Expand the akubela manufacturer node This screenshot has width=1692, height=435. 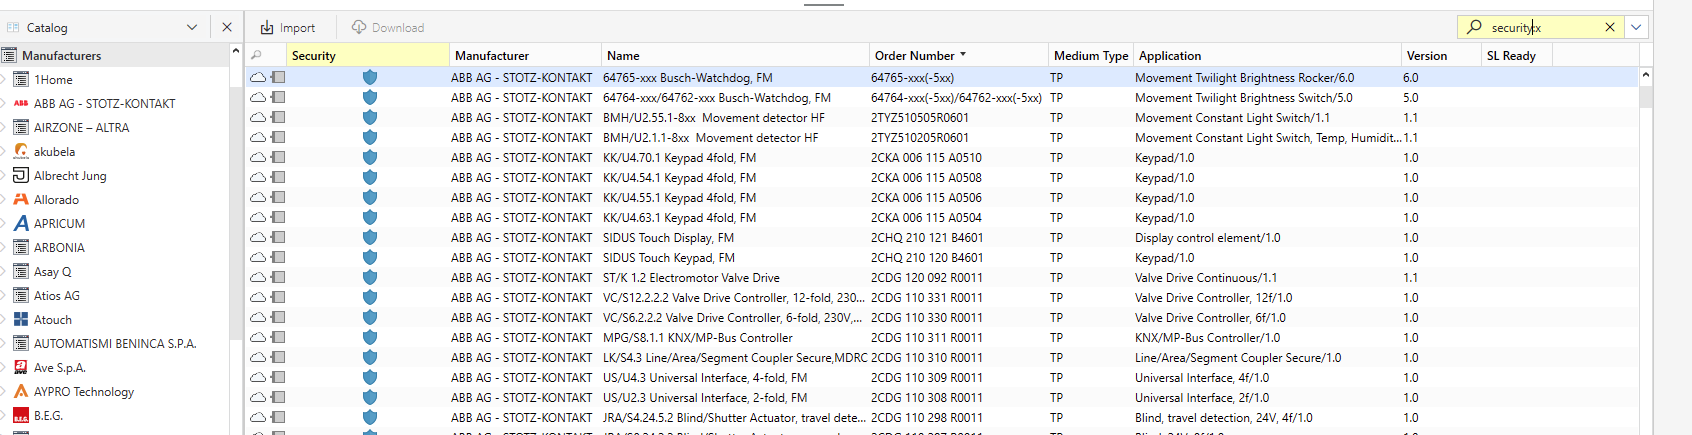pyautogui.click(x=4, y=152)
